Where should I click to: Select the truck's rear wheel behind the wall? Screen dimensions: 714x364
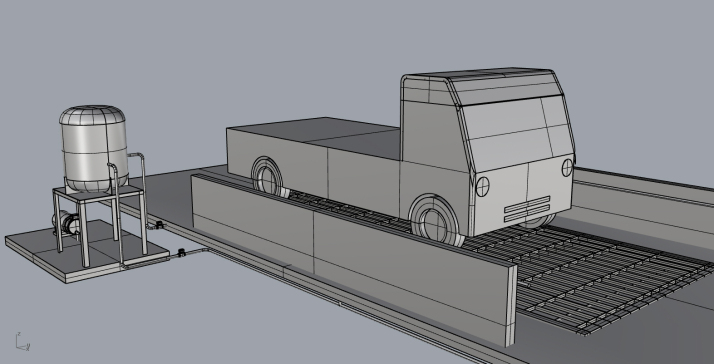[x=269, y=178]
